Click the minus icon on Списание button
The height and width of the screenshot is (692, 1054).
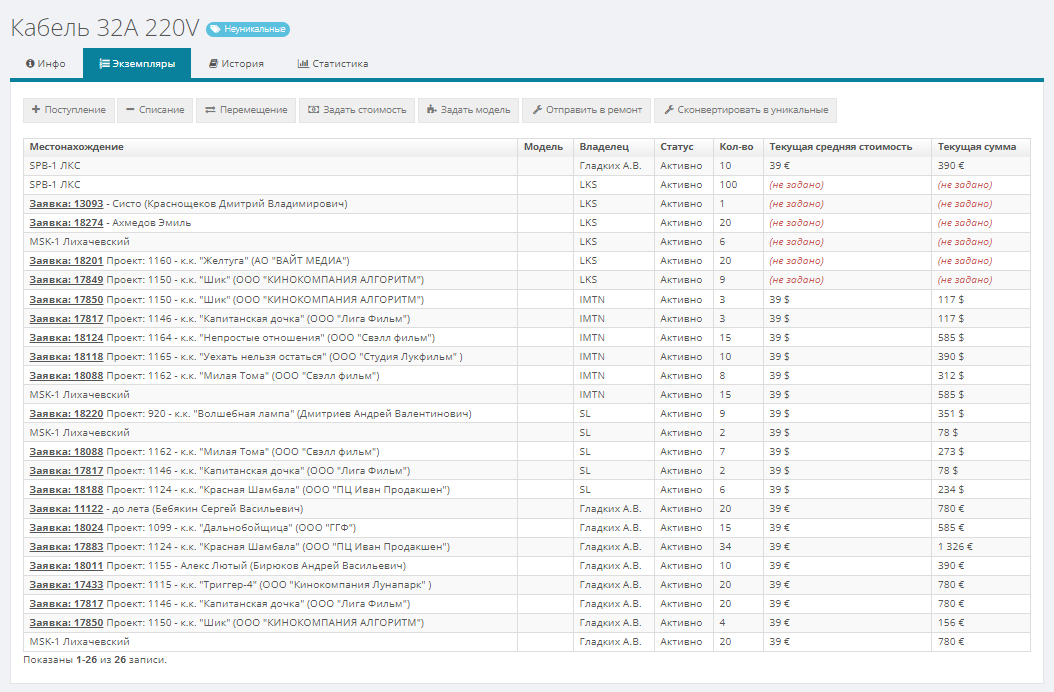(x=130, y=110)
